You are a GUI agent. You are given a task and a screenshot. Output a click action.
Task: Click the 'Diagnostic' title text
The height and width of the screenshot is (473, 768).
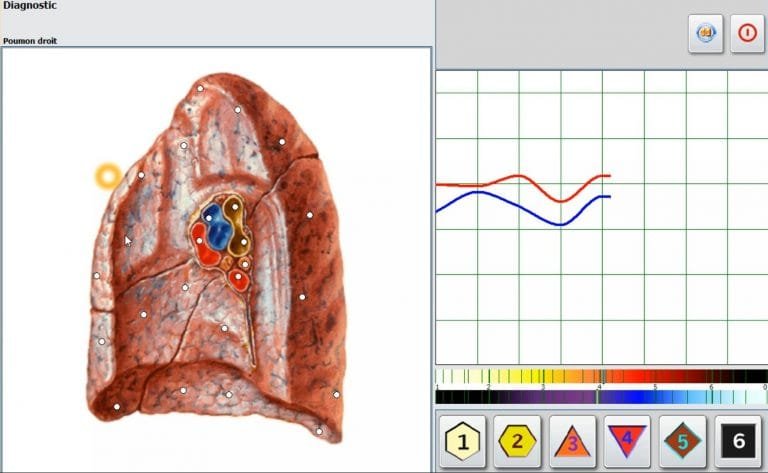point(30,6)
